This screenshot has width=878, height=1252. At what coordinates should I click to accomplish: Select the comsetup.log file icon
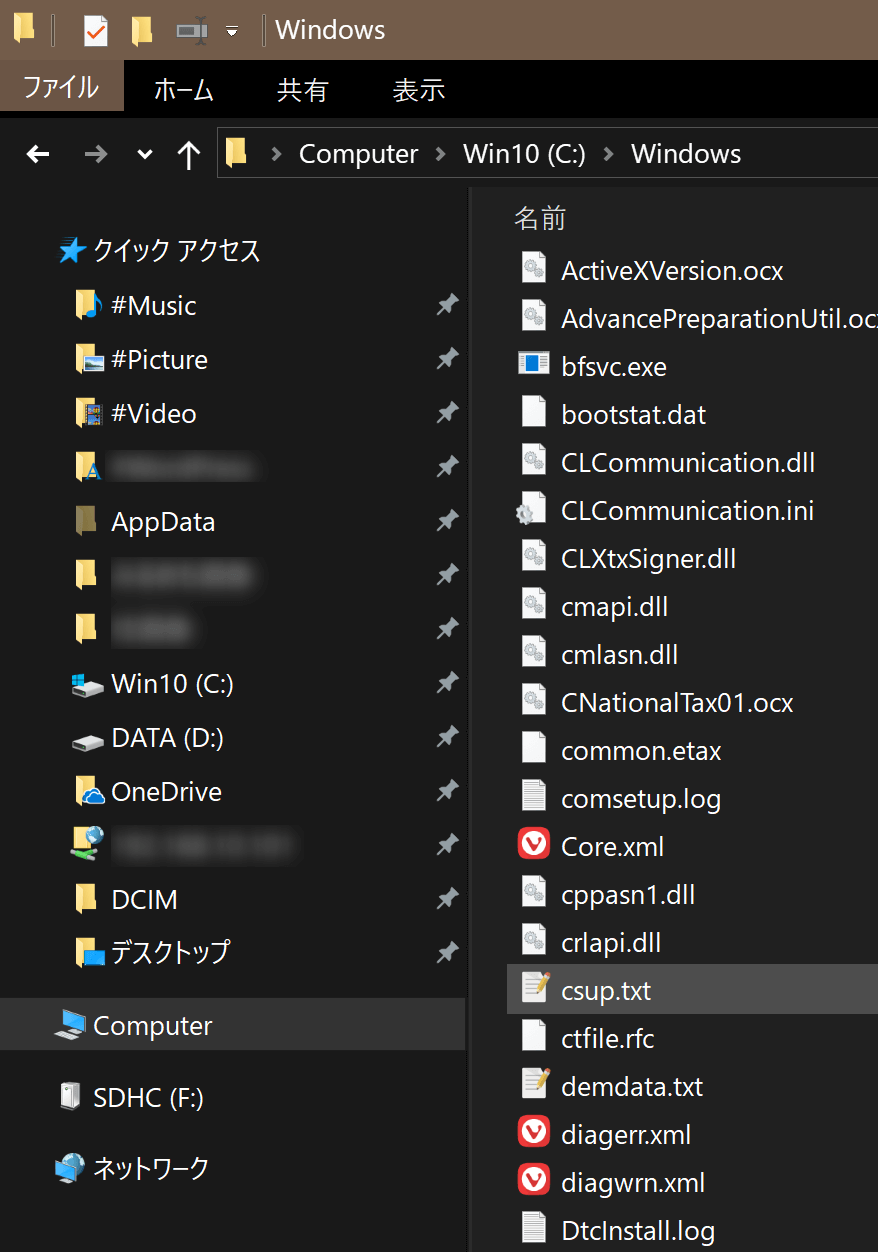pos(534,797)
